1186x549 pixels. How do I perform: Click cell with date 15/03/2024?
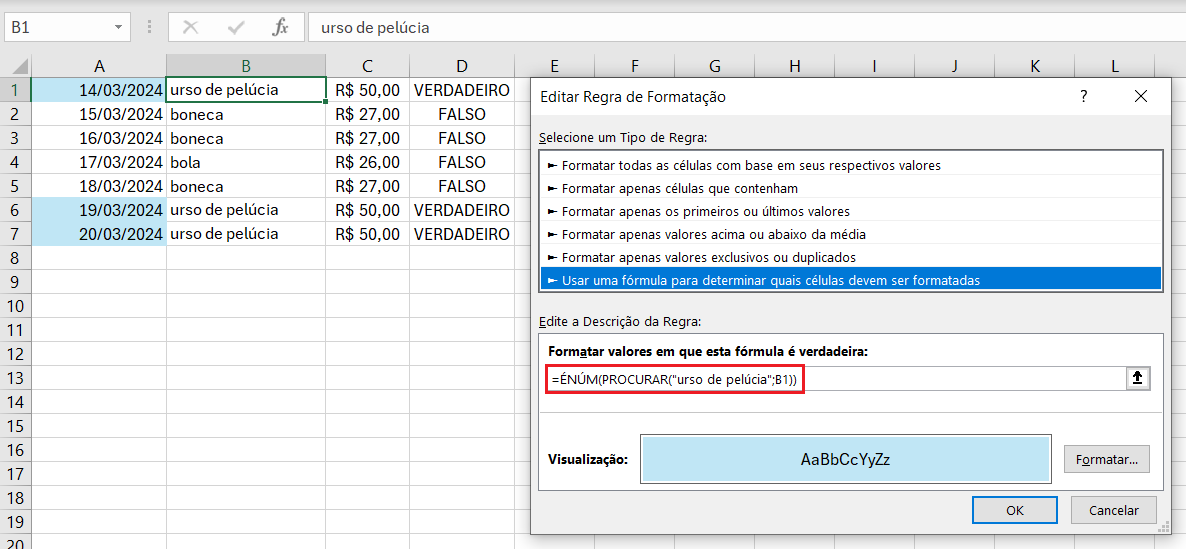click(x=99, y=114)
